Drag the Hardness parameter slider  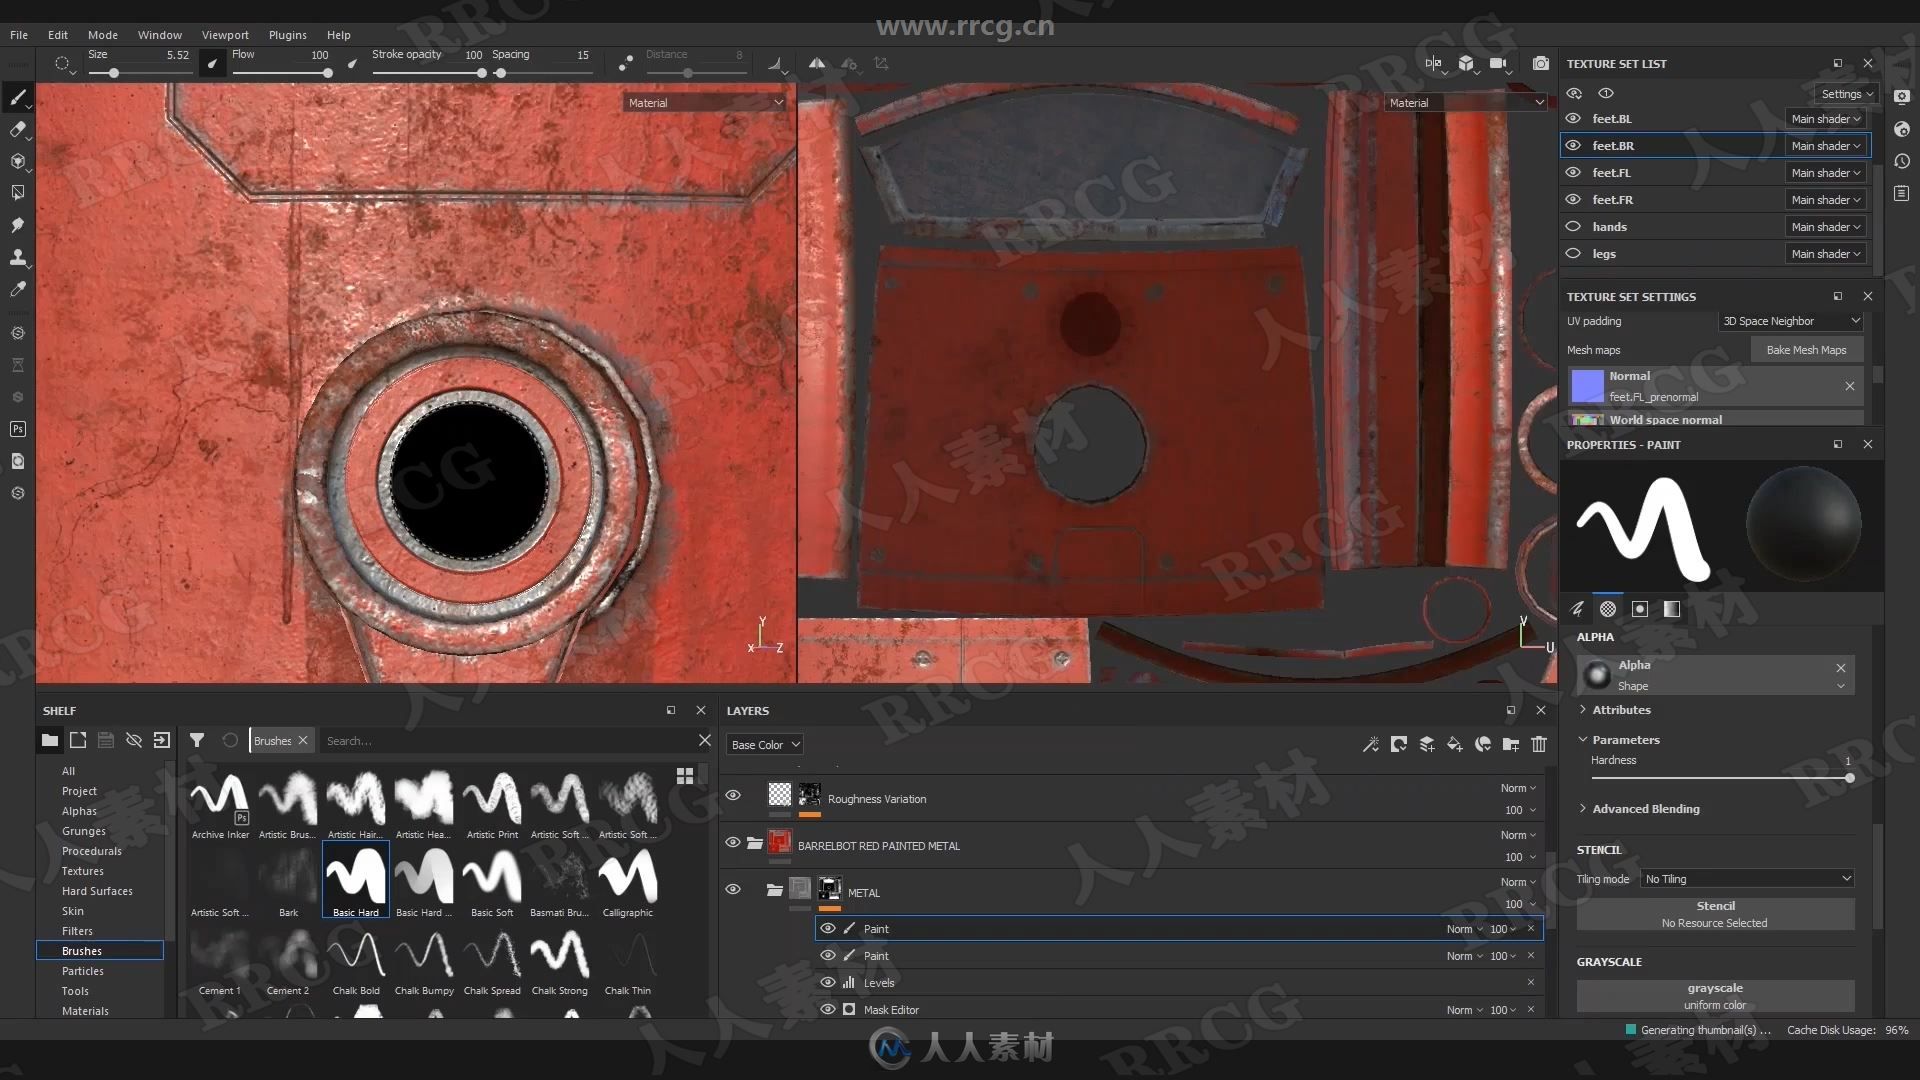point(1847,777)
